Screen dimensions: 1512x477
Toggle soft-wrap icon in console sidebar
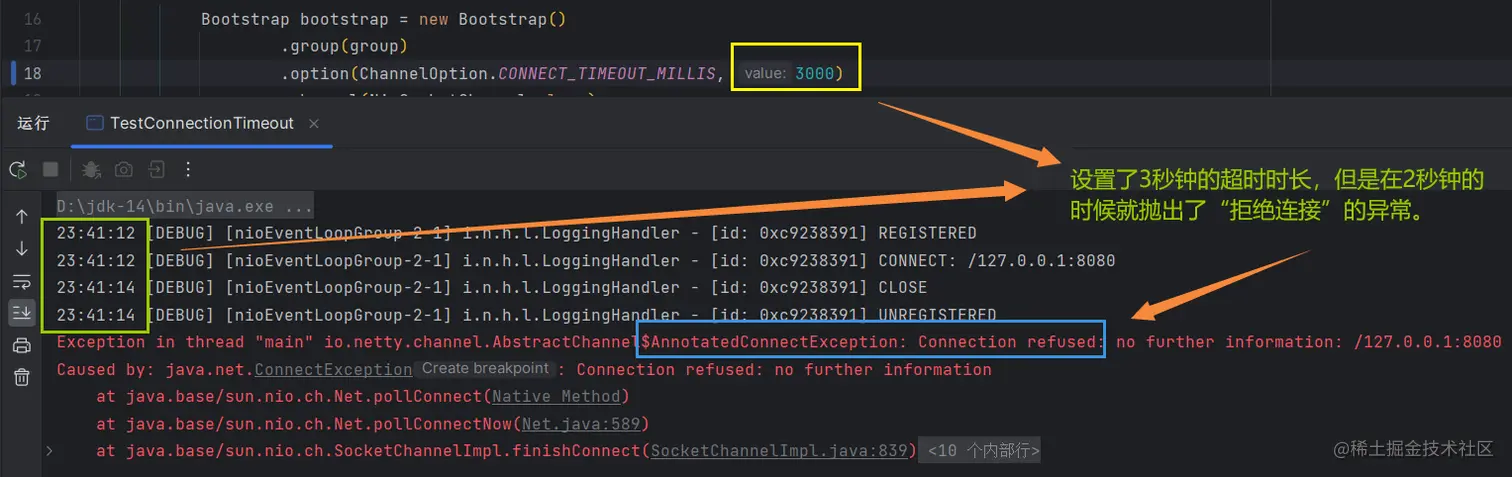pos(21,281)
